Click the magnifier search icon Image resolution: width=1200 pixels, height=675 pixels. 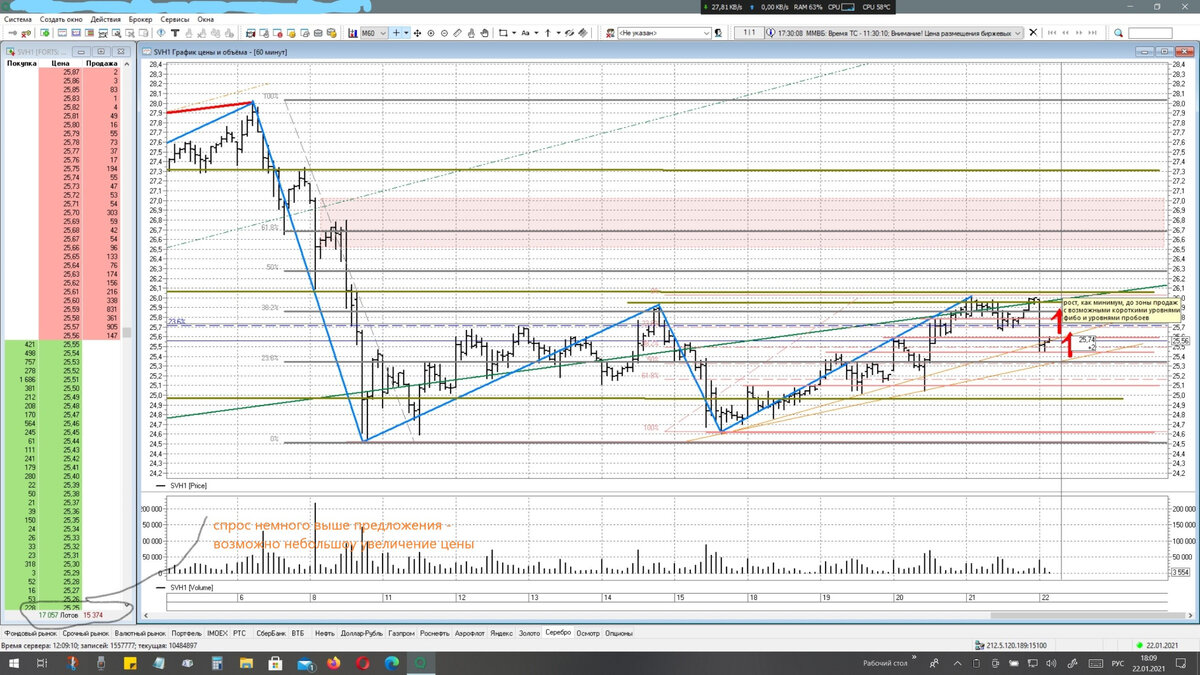(1117, 33)
